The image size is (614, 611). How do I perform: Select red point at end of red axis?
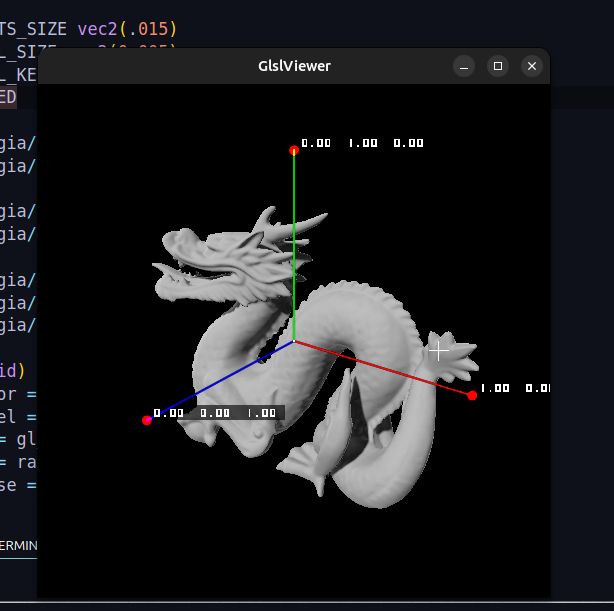pos(472,396)
